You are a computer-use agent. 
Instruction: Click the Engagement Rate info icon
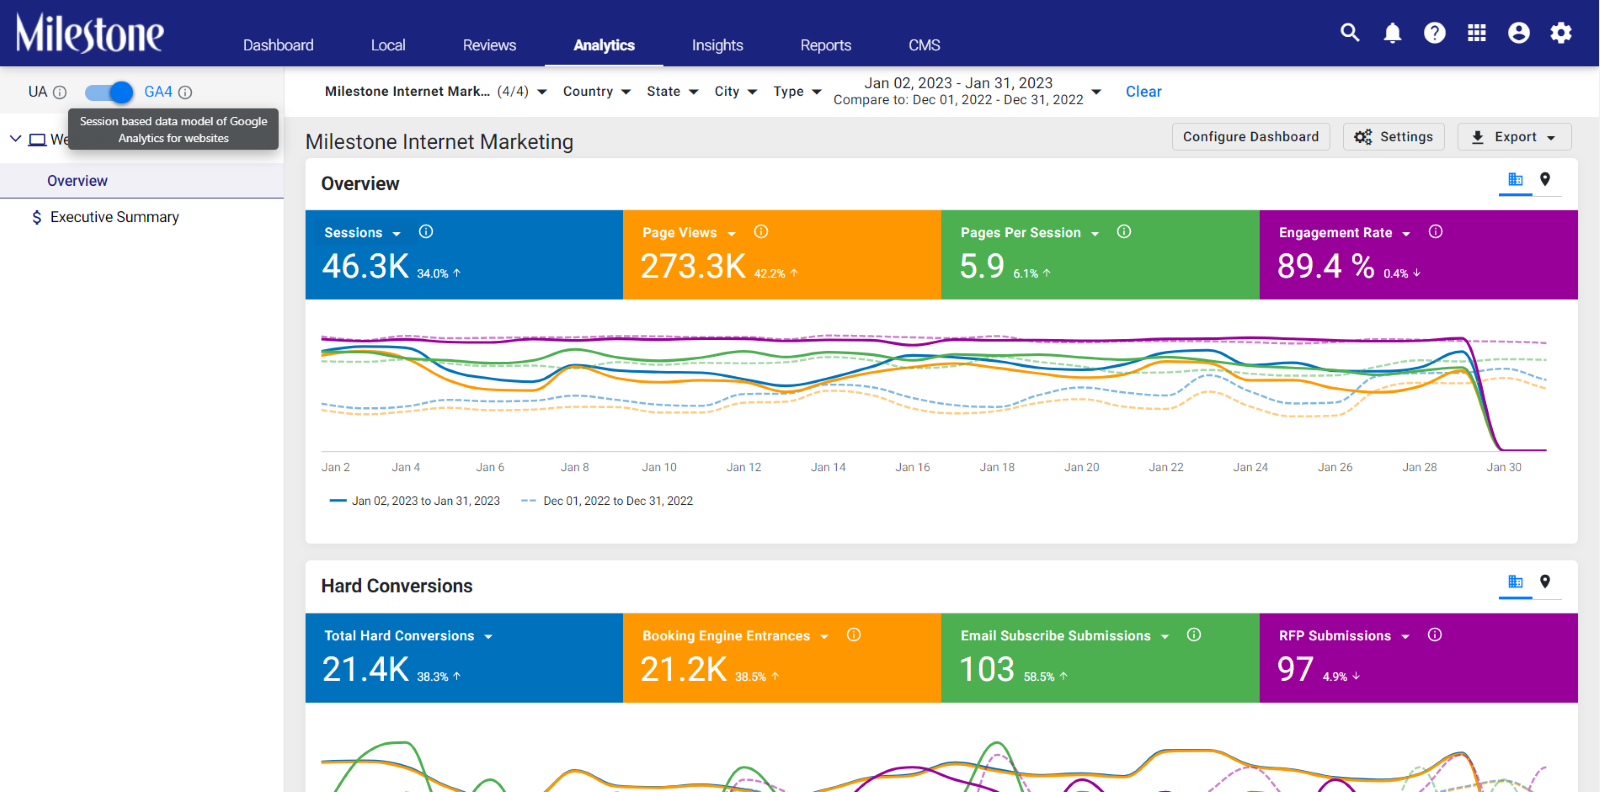tap(1436, 232)
